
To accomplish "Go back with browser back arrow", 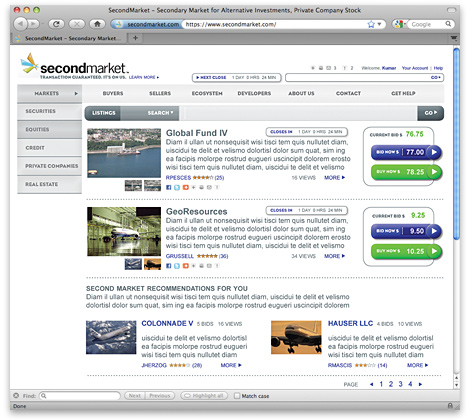I will pos(20,24).
